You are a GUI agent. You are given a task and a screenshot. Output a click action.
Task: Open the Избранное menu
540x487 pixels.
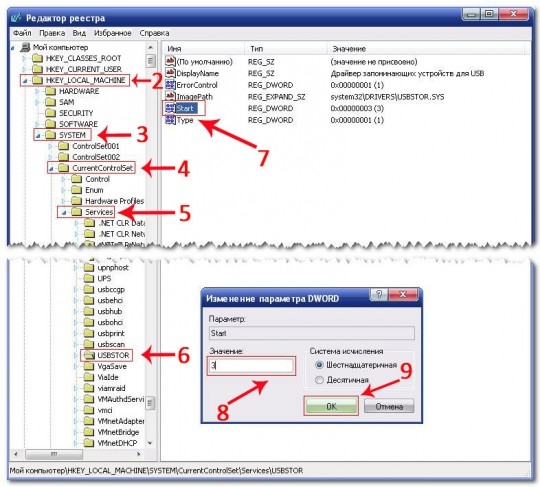pyautogui.click(x=113, y=33)
